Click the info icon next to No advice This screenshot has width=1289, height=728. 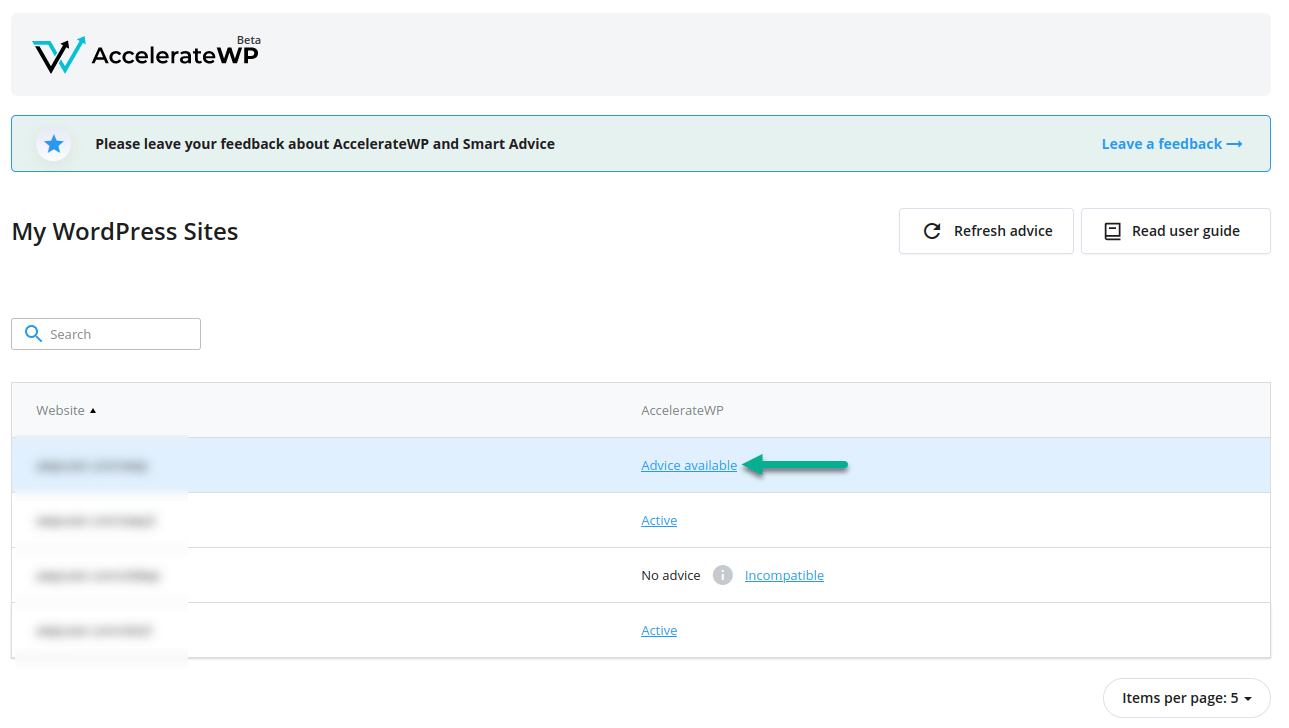[x=722, y=575]
